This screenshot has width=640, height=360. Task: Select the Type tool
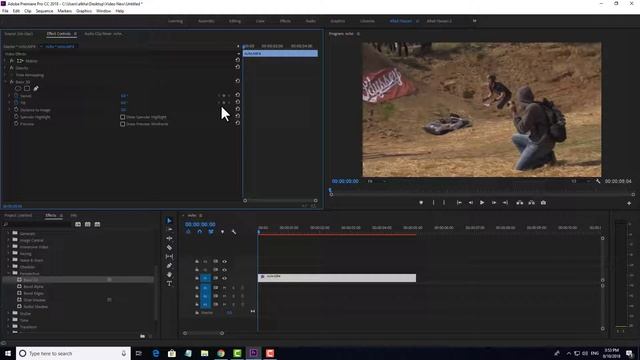169,283
